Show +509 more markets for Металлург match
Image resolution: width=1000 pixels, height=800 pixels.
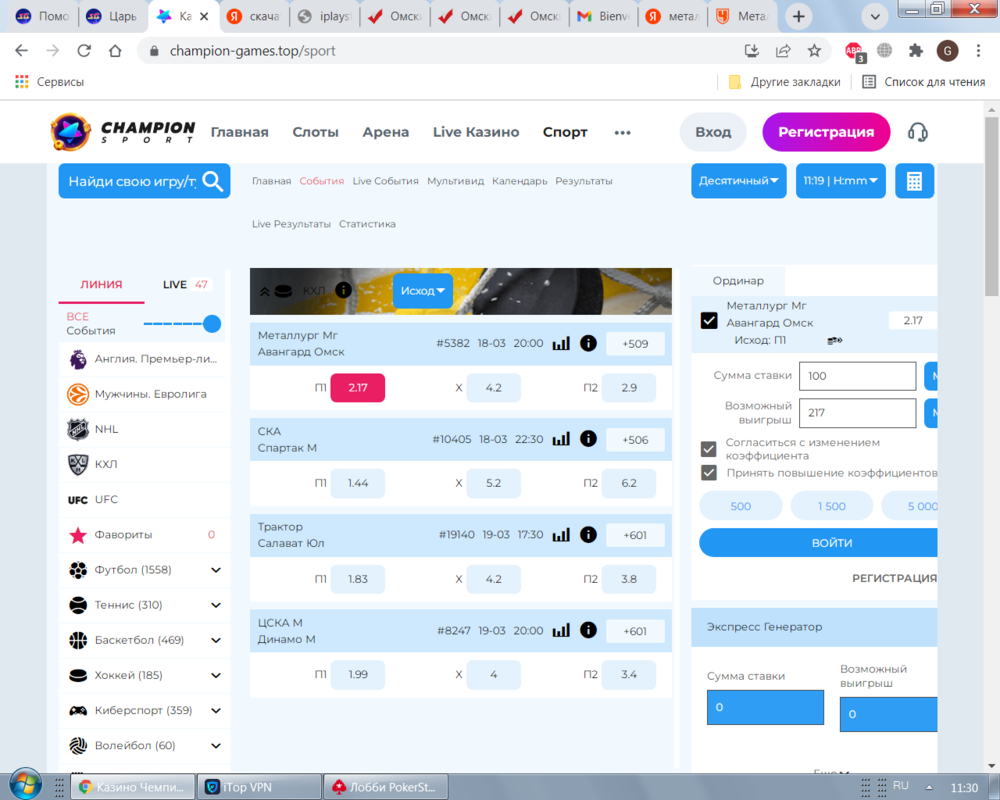click(635, 344)
